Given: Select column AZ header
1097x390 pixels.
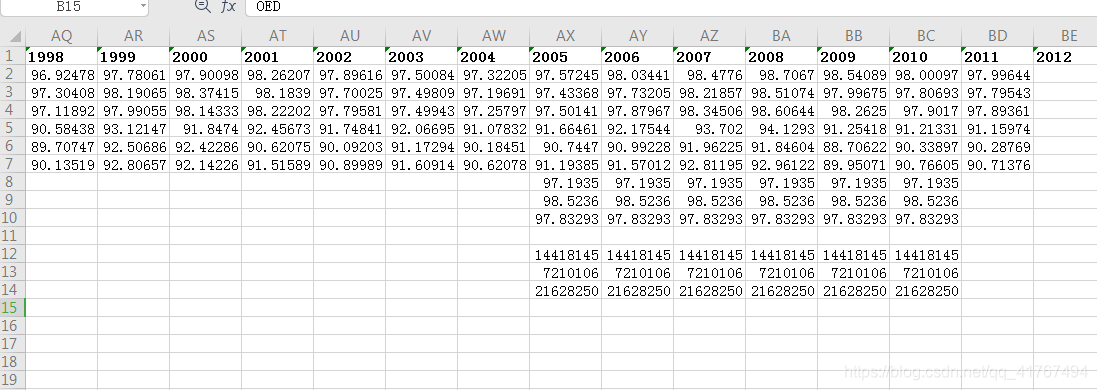Looking at the screenshot, I should click(710, 36).
